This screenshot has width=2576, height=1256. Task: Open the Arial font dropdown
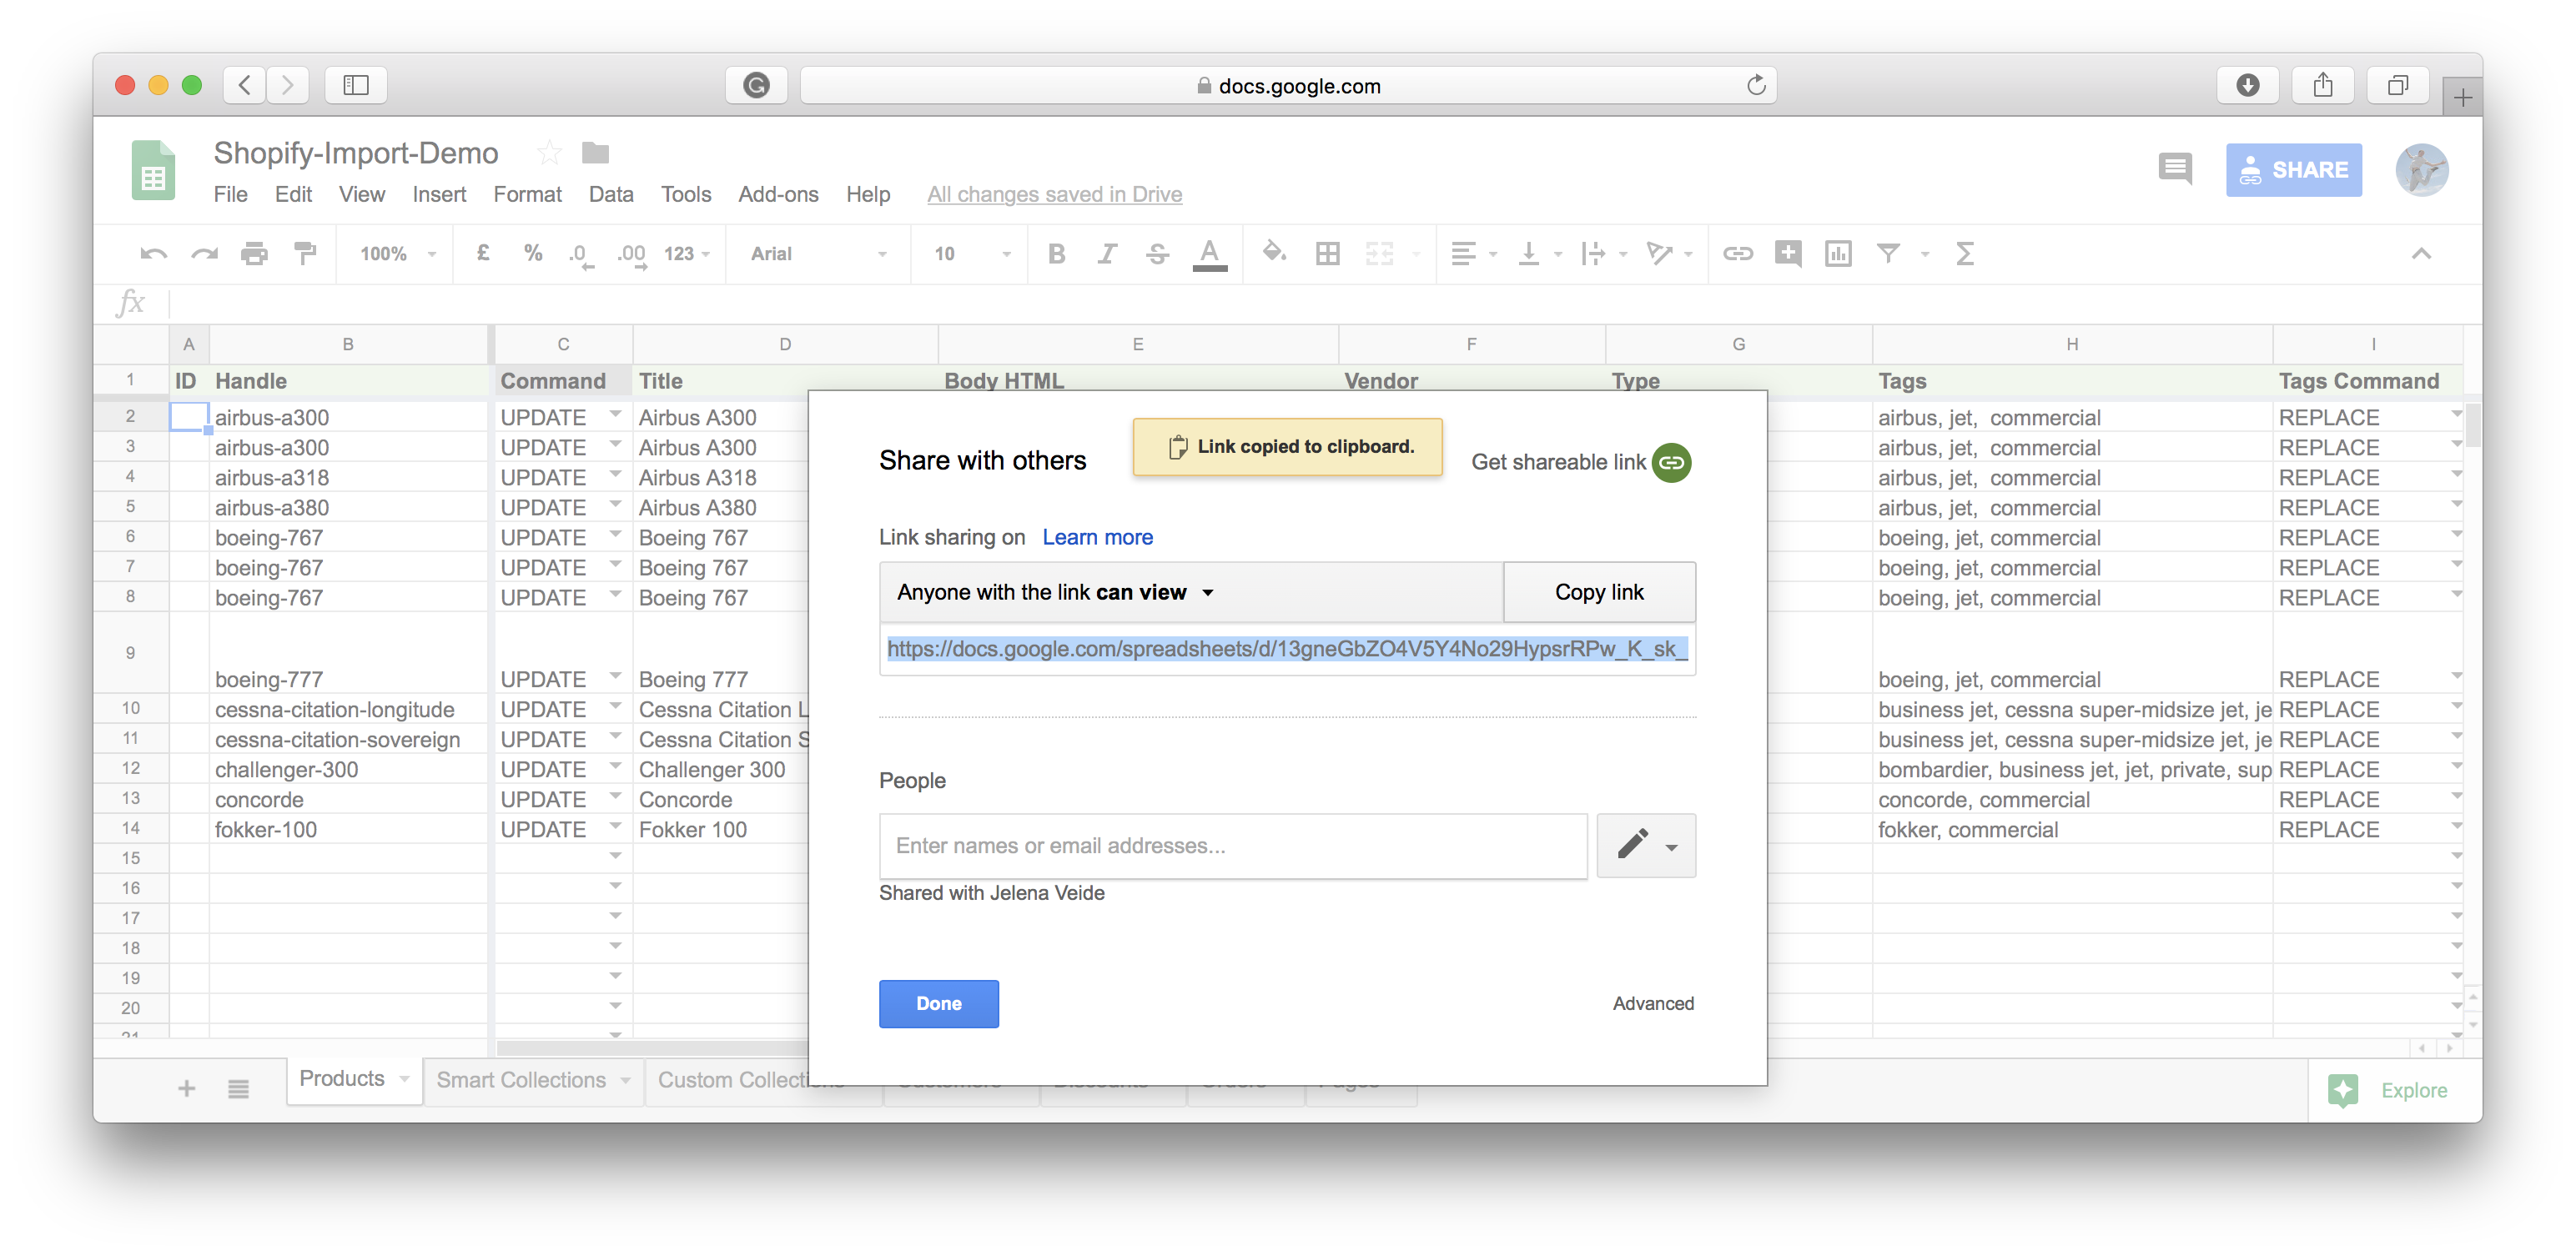[x=817, y=254]
